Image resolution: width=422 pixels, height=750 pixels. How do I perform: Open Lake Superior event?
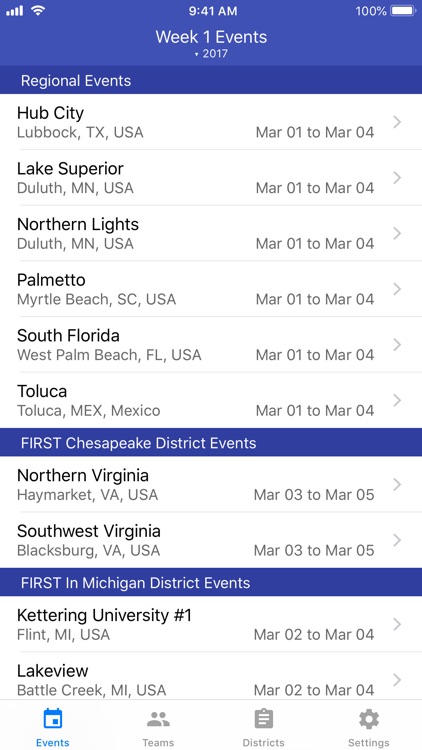pos(211,178)
